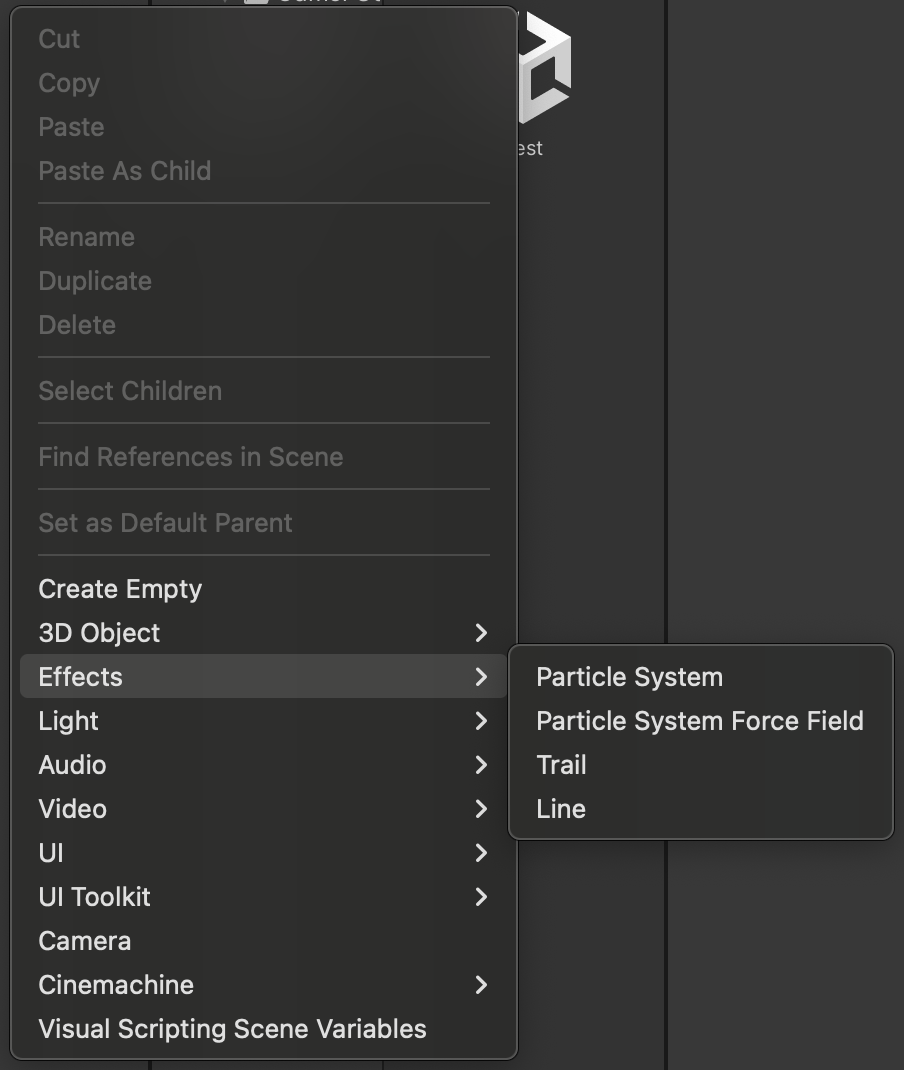Image resolution: width=904 pixels, height=1070 pixels.
Task: Click Create Empty menu item
Action: (120, 589)
